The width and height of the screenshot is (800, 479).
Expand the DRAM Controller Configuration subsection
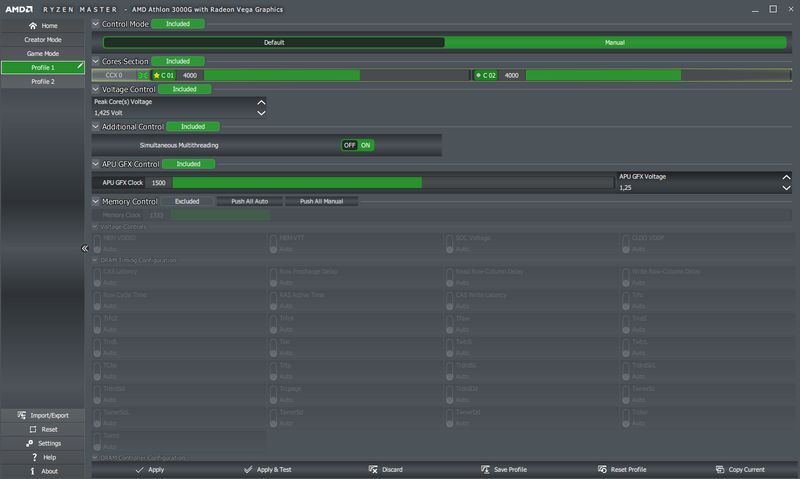coord(95,458)
